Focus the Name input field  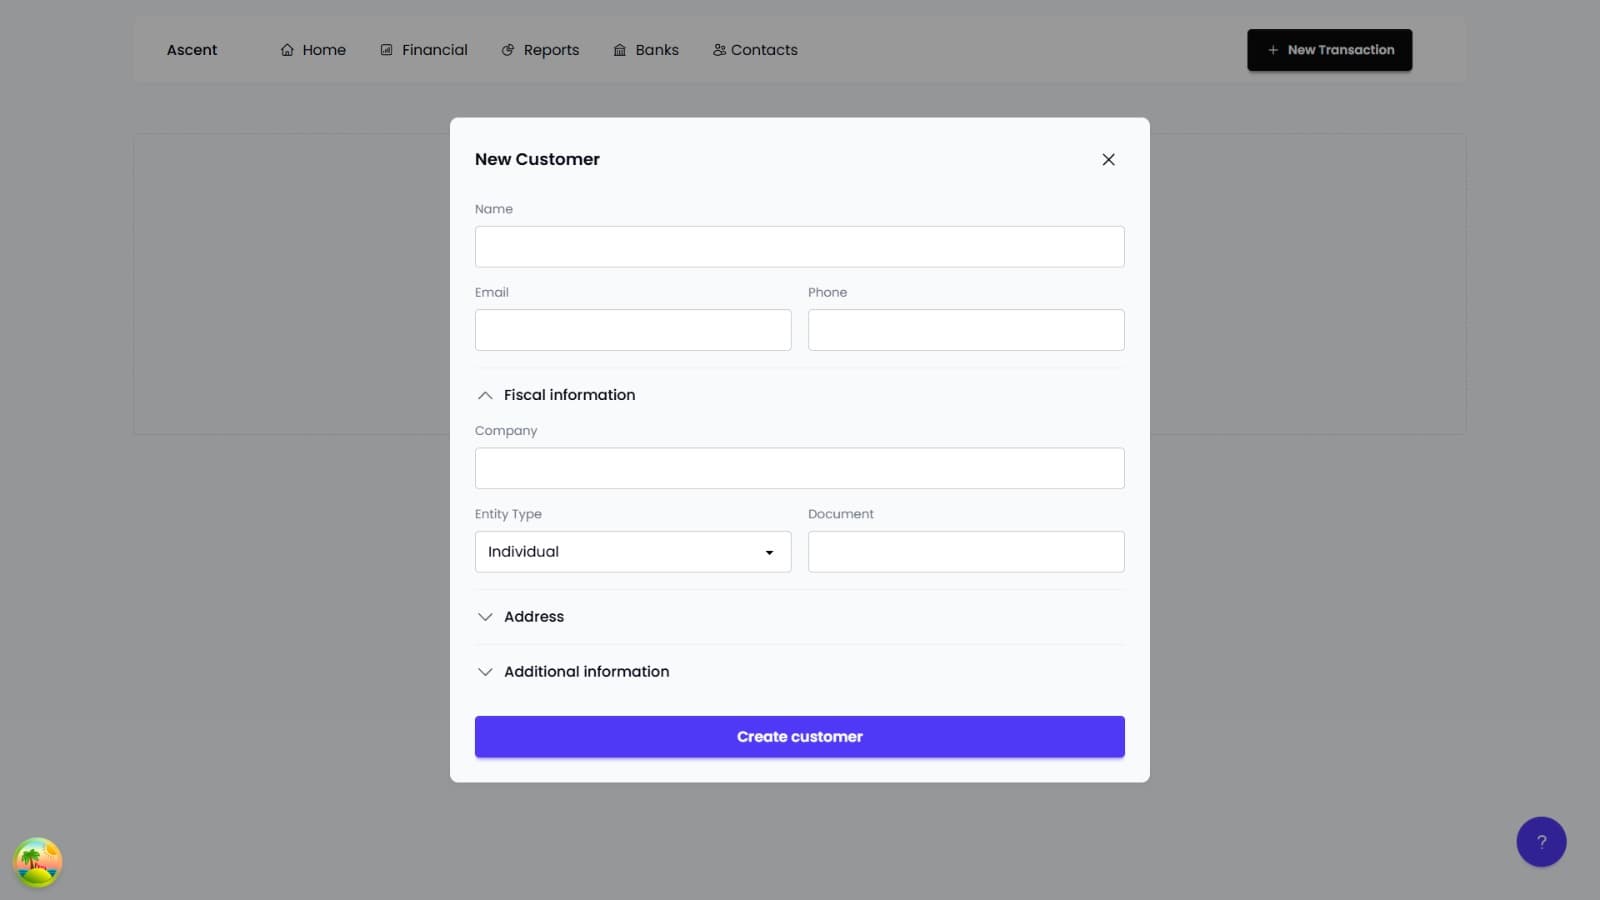[799, 247]
